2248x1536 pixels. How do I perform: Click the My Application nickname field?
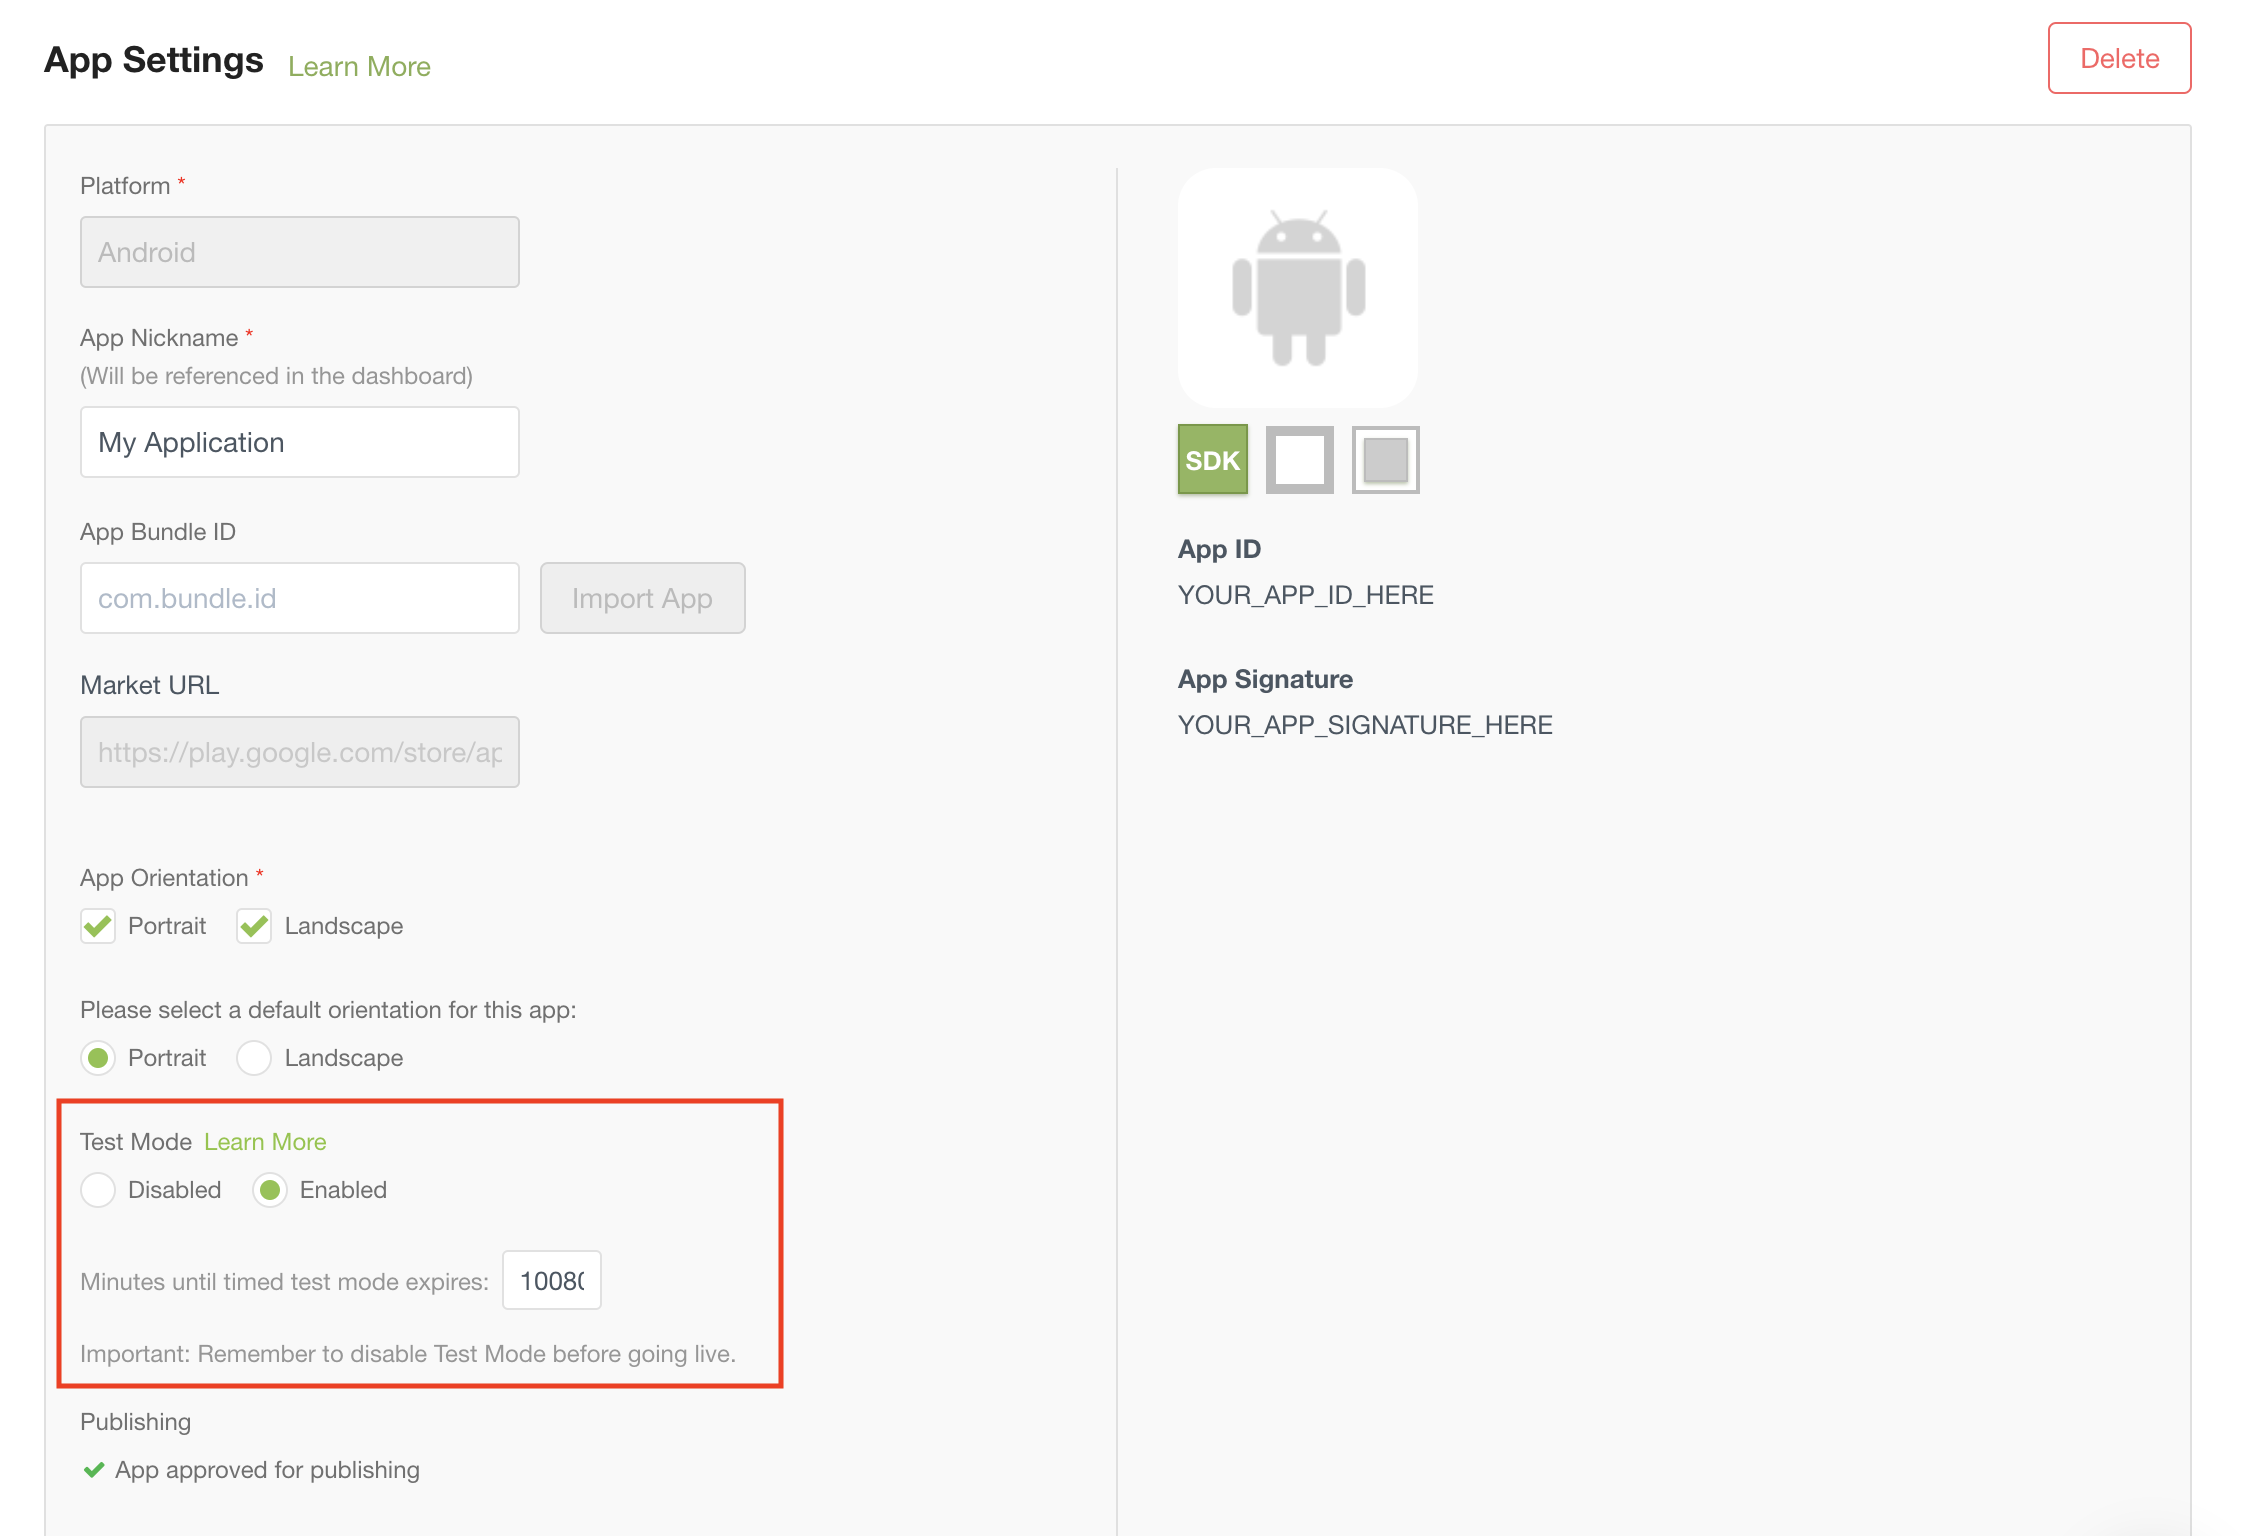[298, 441]
